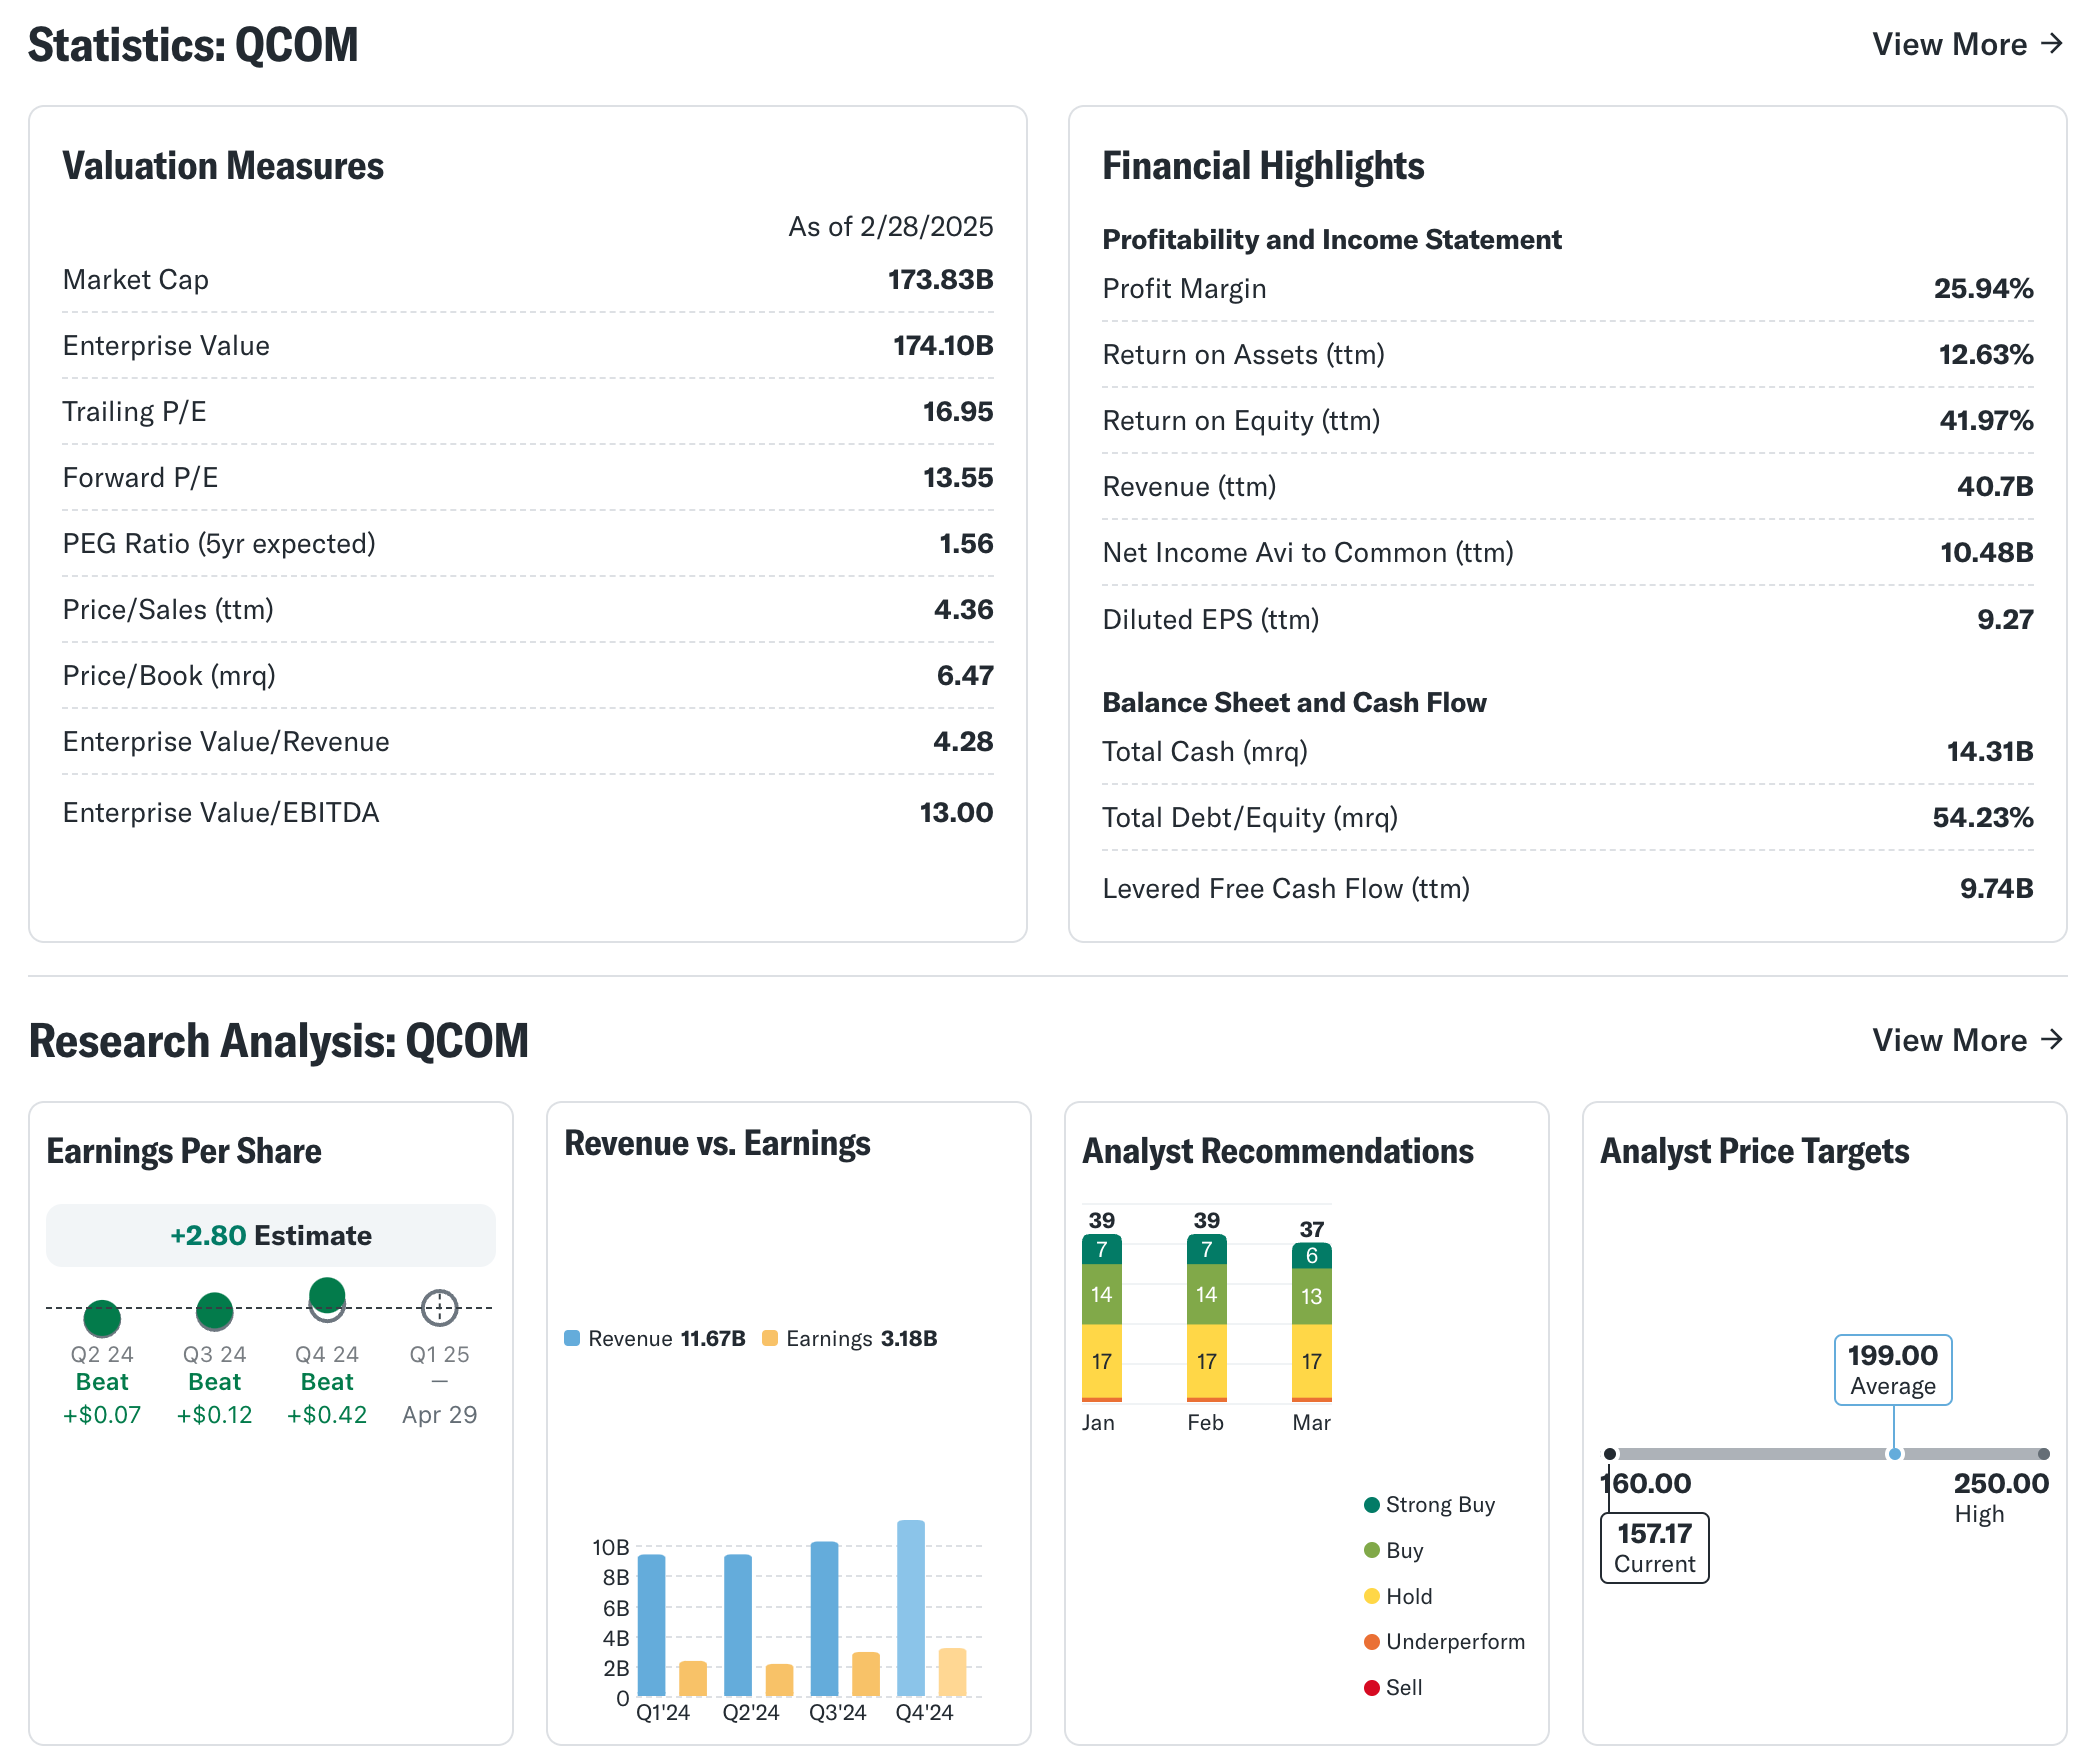Click the 157.17 Current price box
This screenshot has width=2086, height=1758.
pyautogui.click(x=1654, y=1548)
